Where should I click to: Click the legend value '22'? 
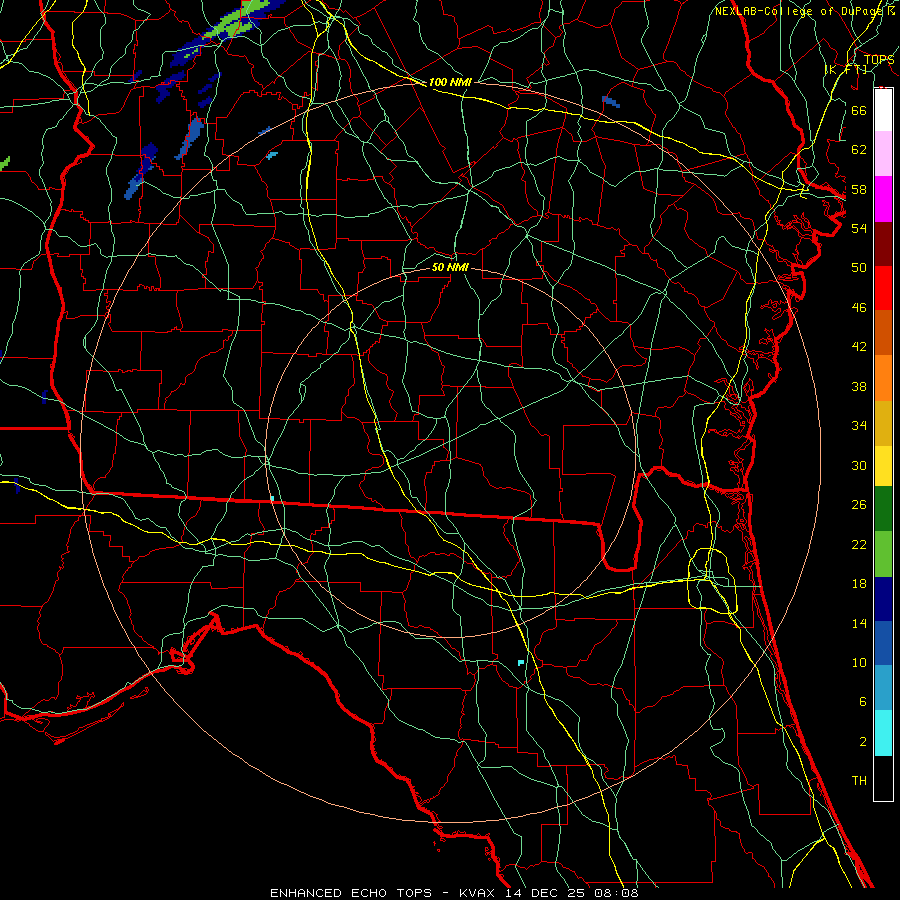[859, 544]
